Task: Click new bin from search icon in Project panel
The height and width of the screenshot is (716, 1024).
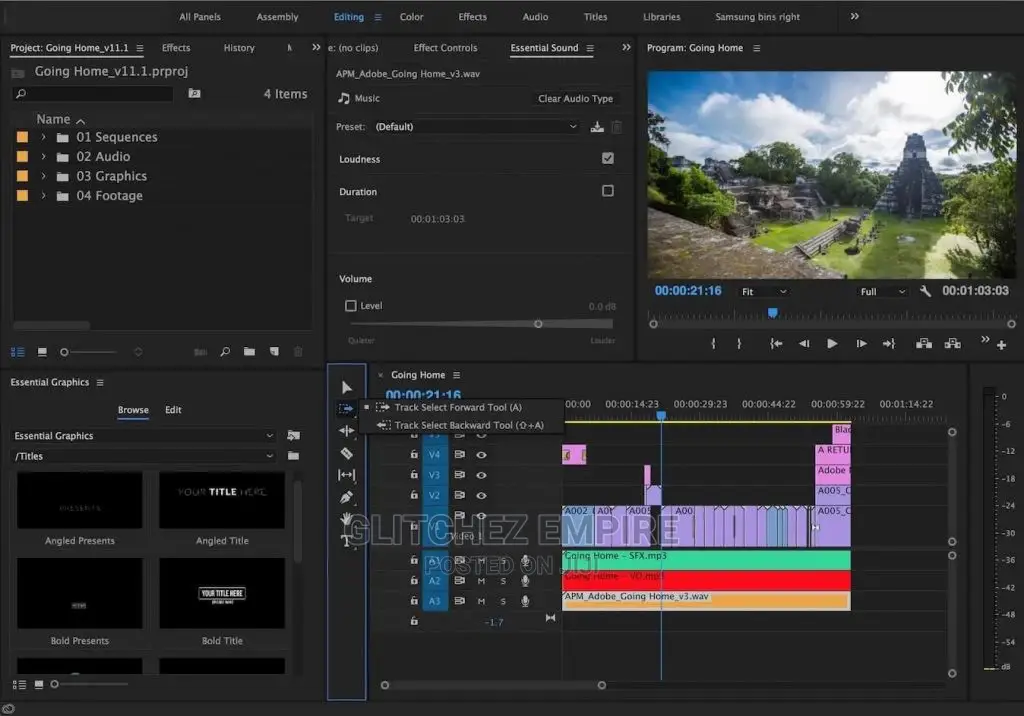Action: point(195,93)
